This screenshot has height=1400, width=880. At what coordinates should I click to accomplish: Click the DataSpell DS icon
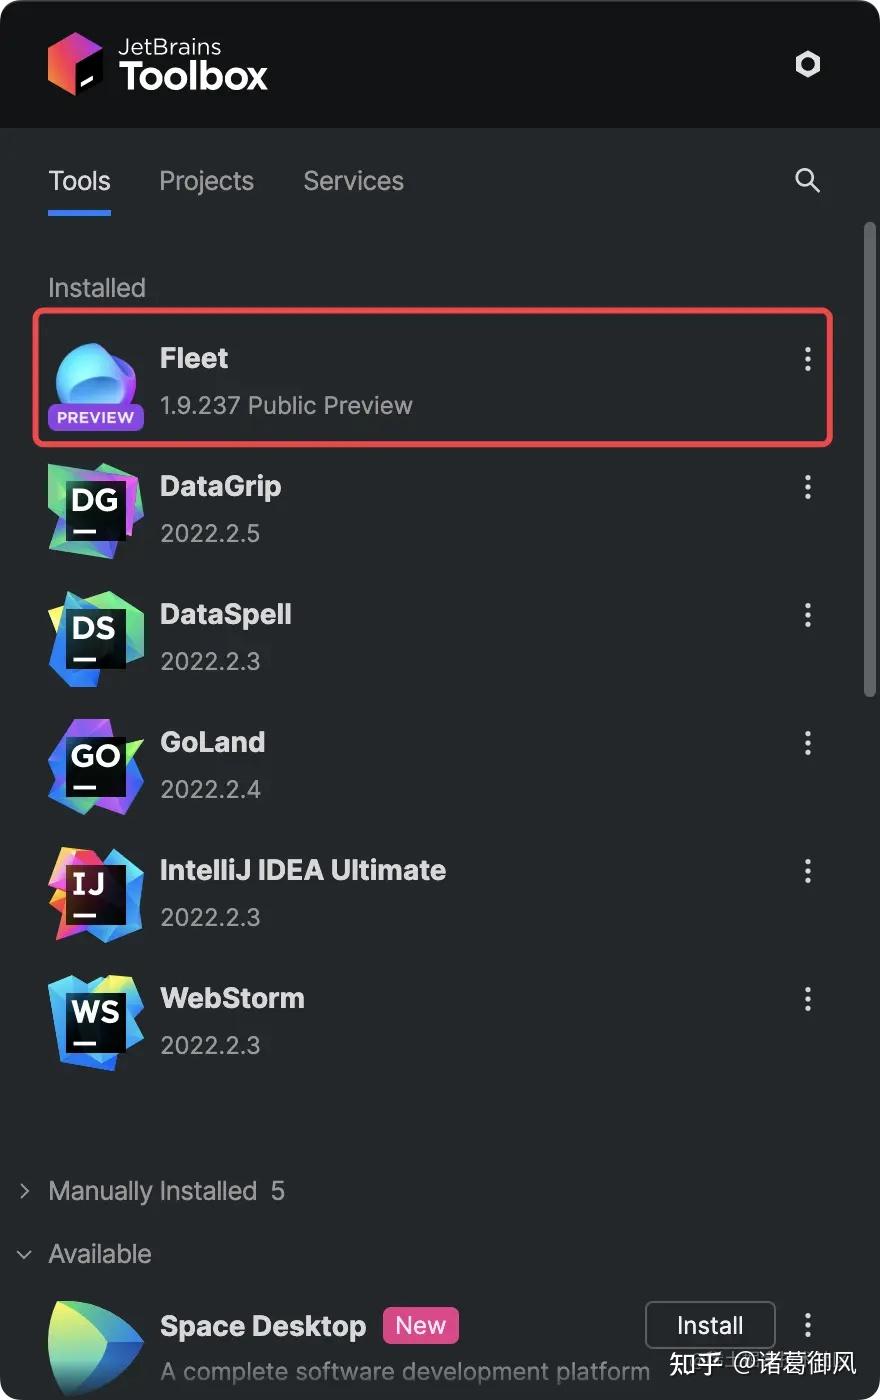96,638
